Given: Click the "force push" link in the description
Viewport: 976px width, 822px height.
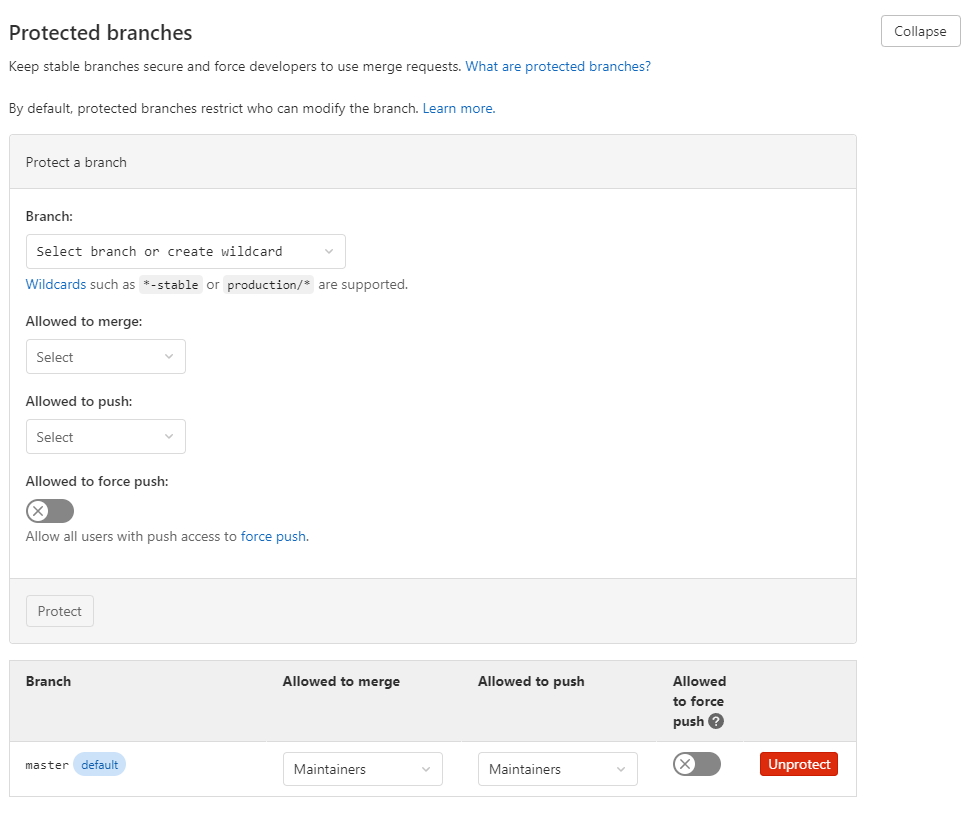Looking at the screenshot, I should 273,536.
